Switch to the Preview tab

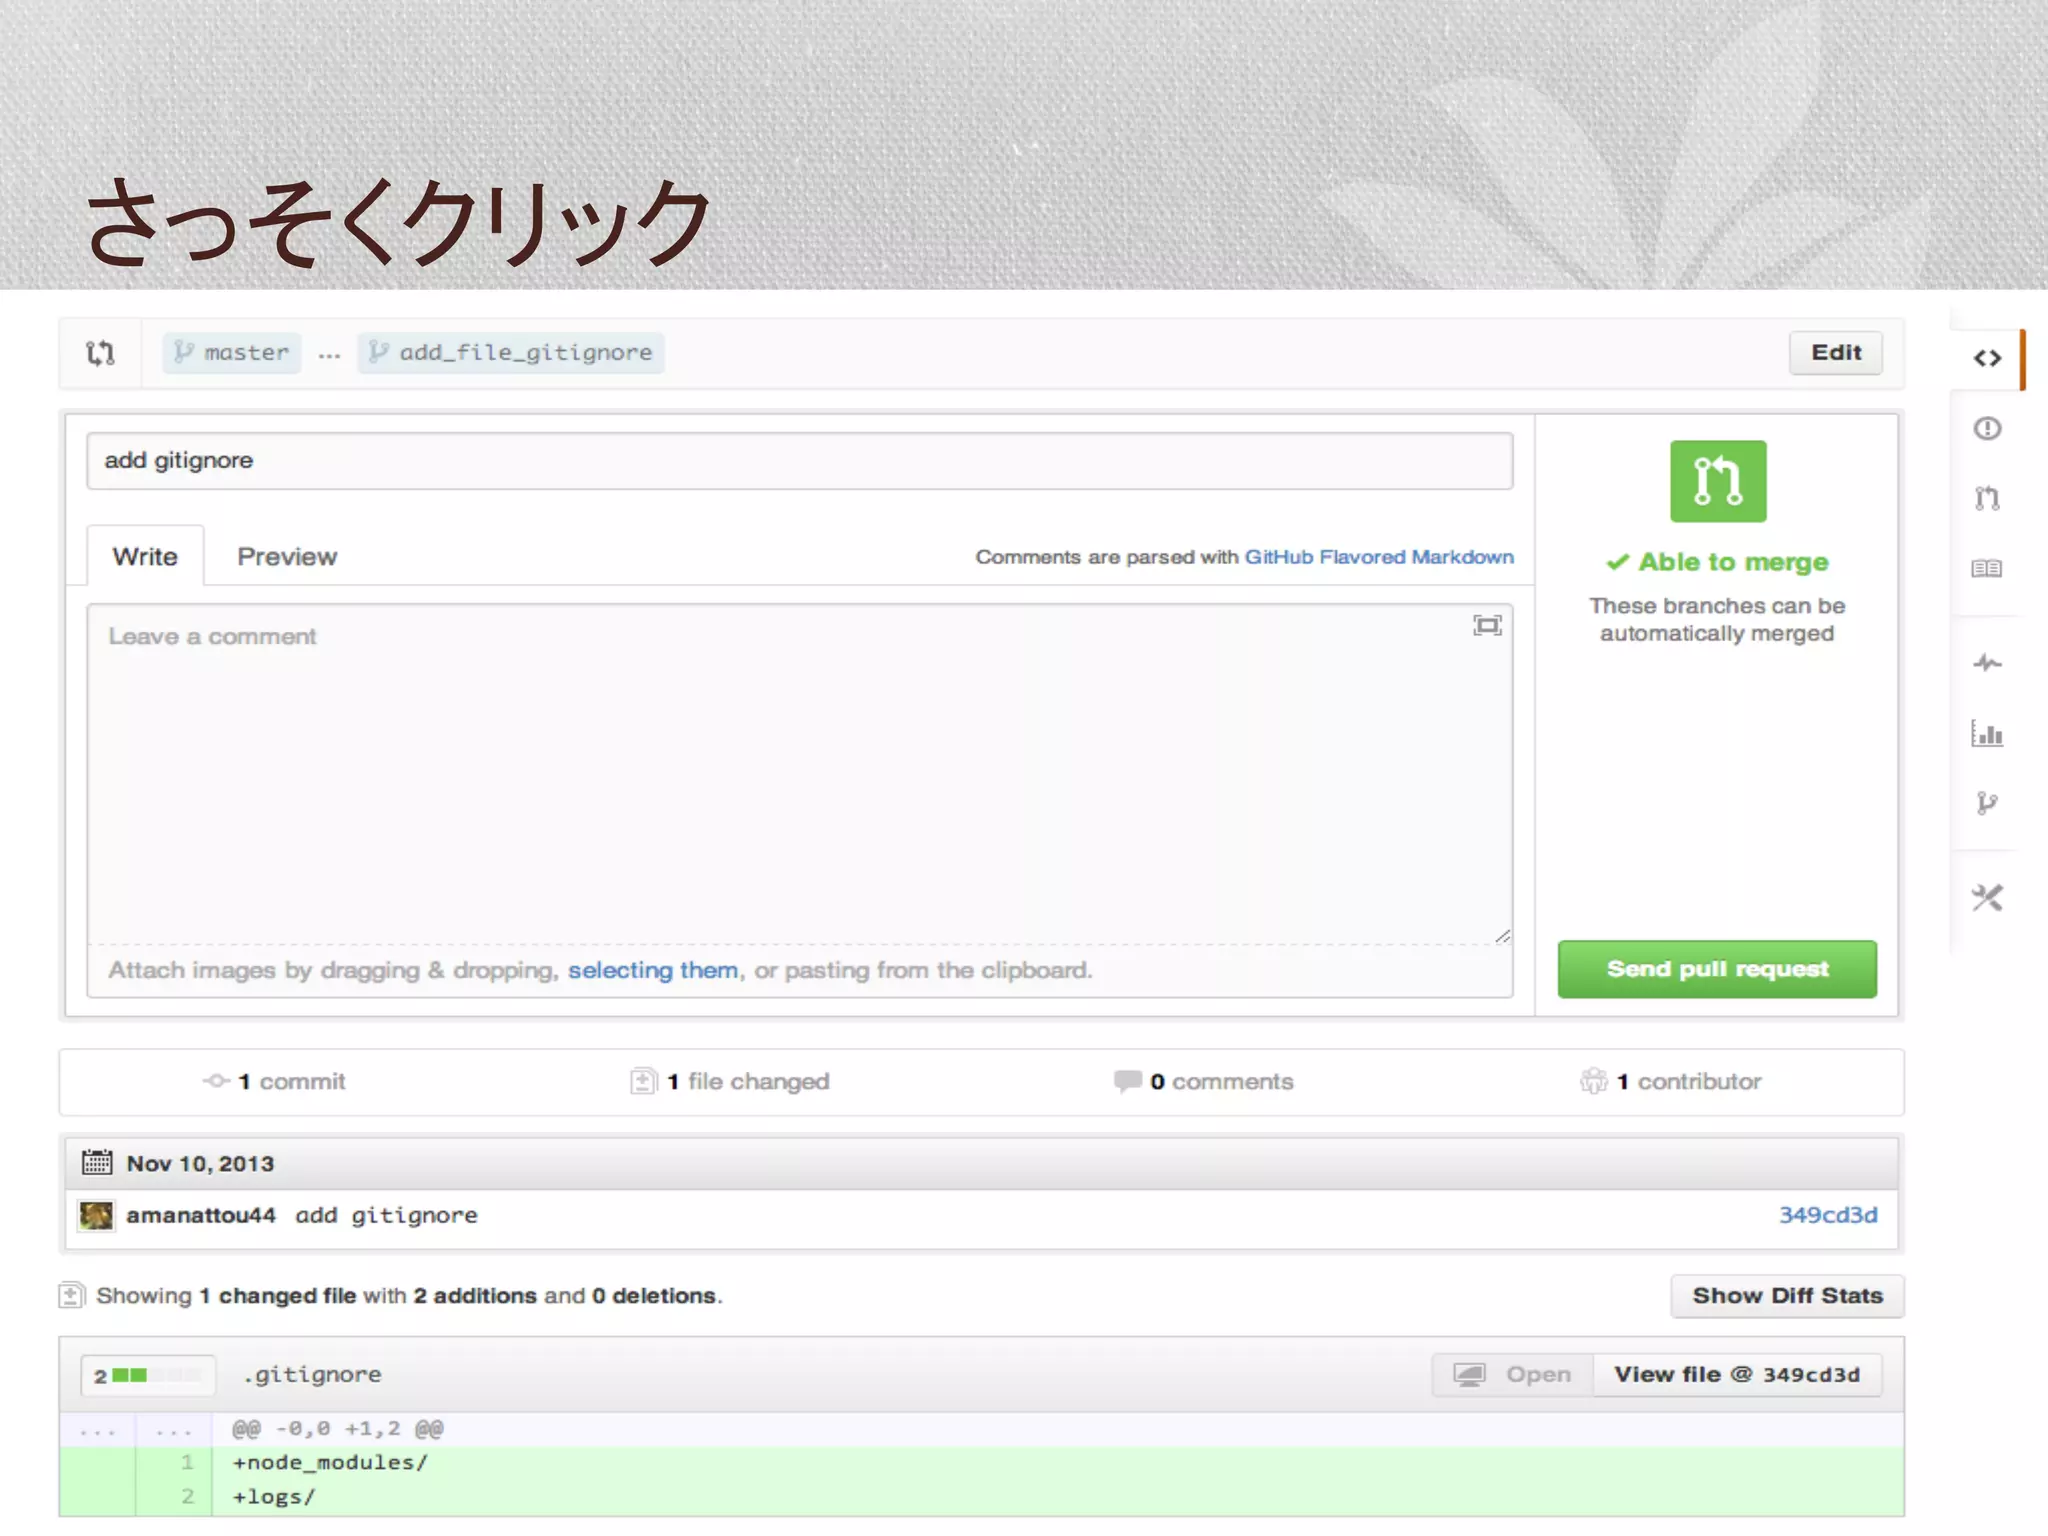click(287, 557)
